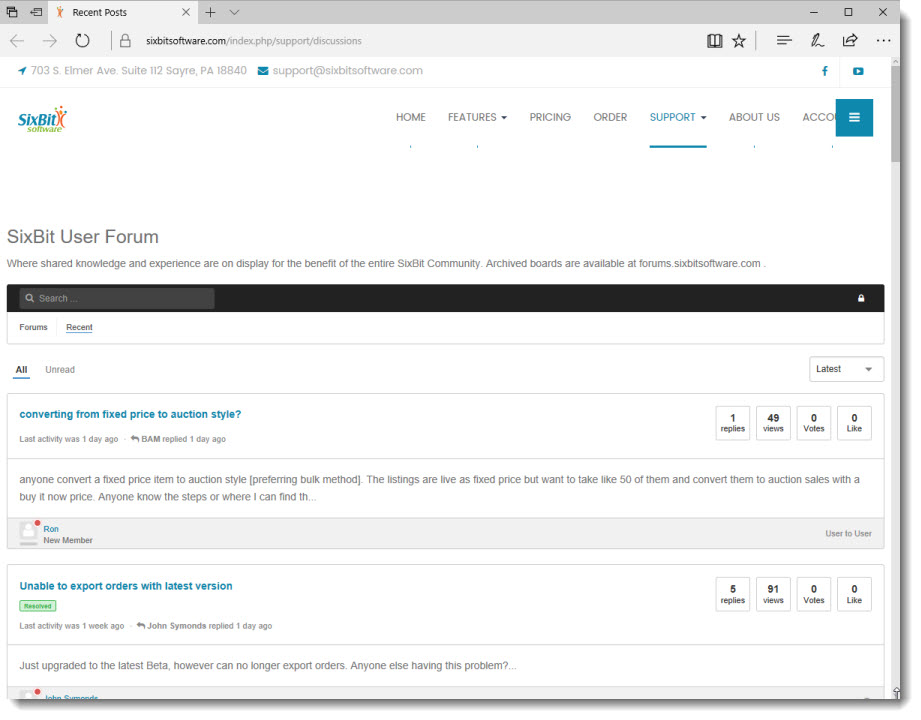Screen dimensions: 921x720
Task: Click the web notes pen icon
Action: pyautogui.click(x=816, y=41)
